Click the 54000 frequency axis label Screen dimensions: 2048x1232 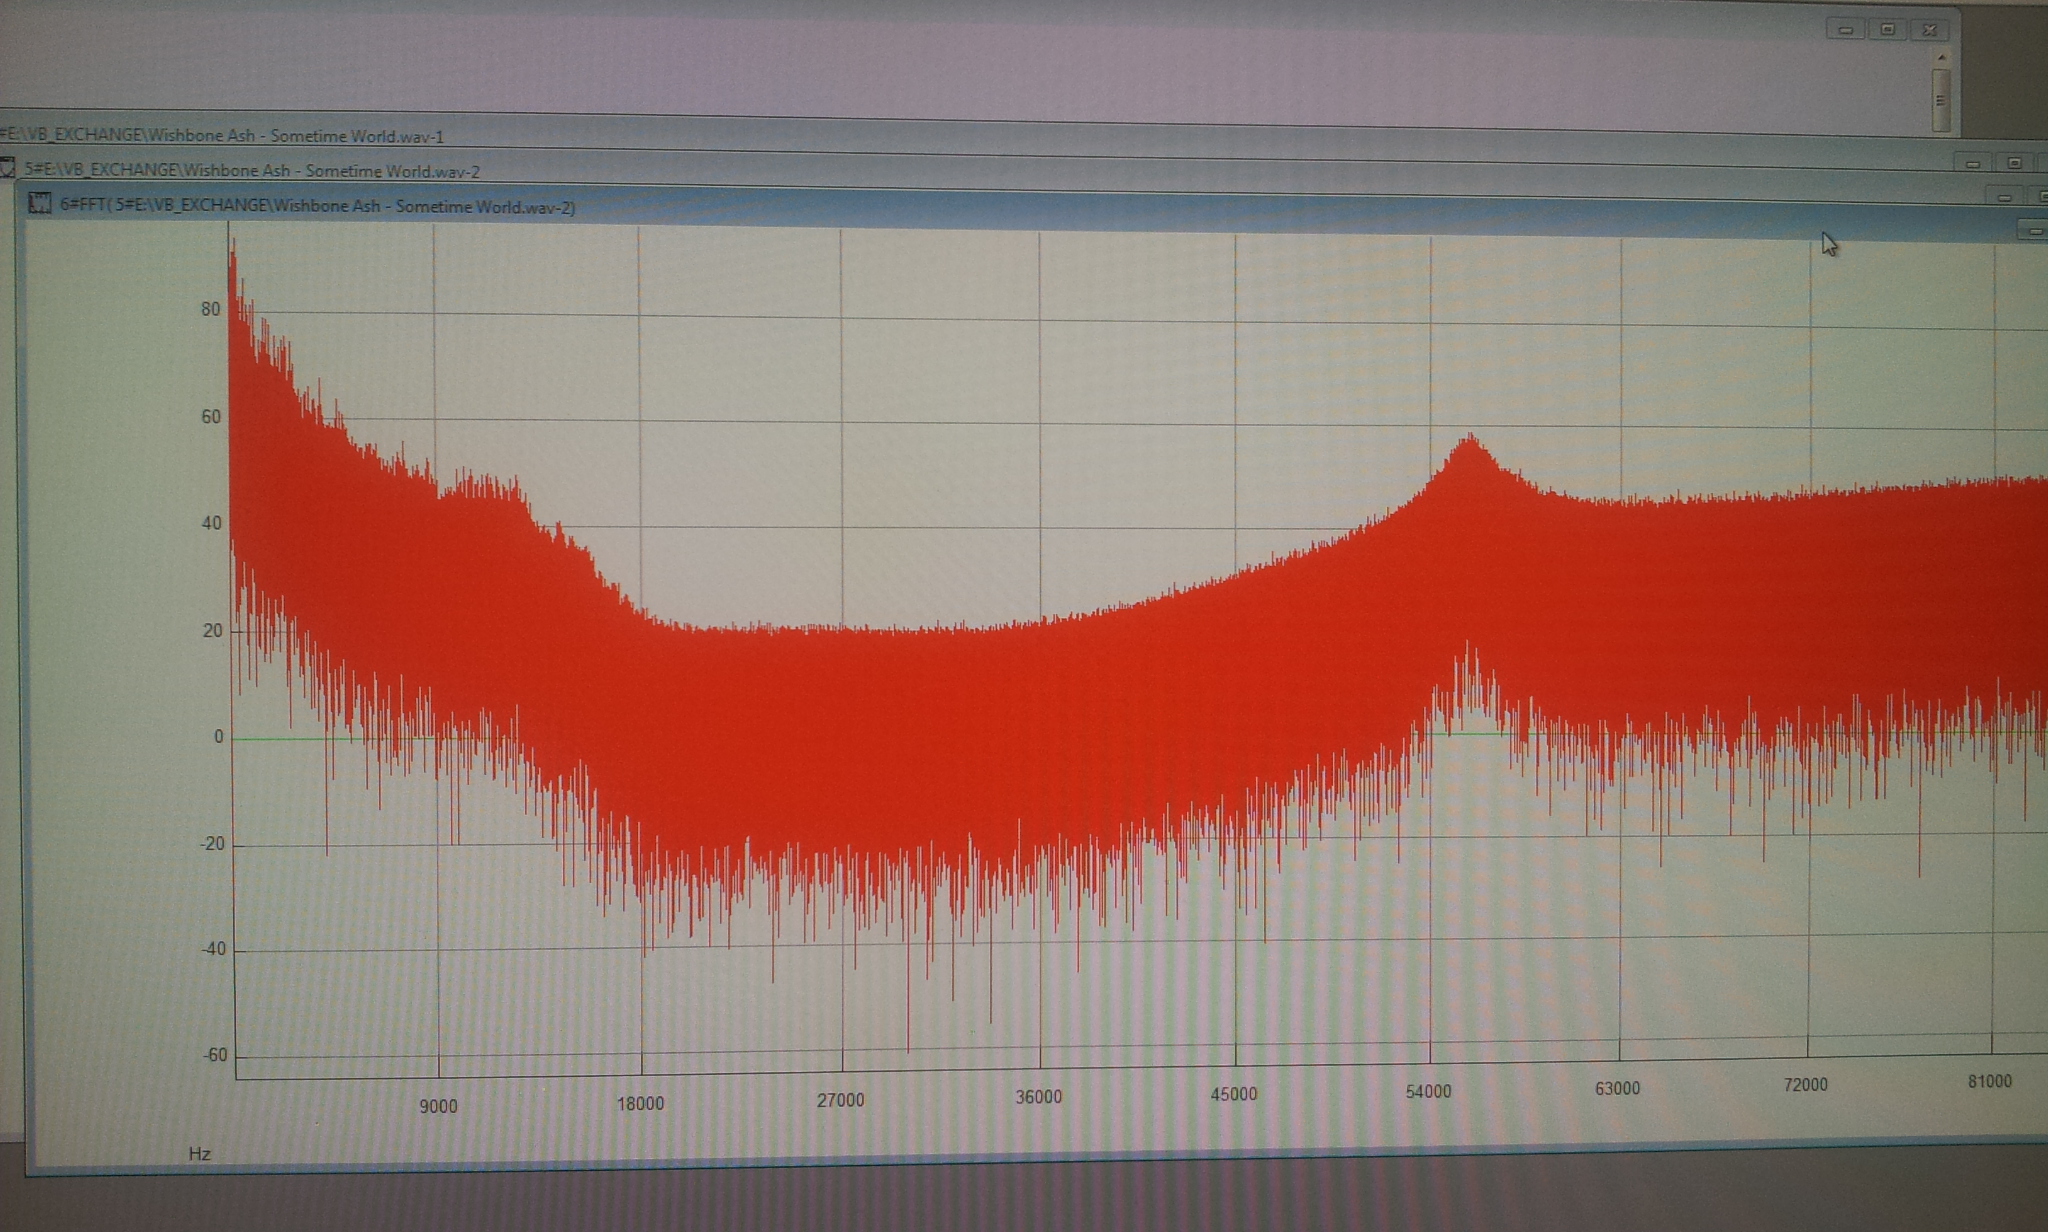tap(1428, 1091)
